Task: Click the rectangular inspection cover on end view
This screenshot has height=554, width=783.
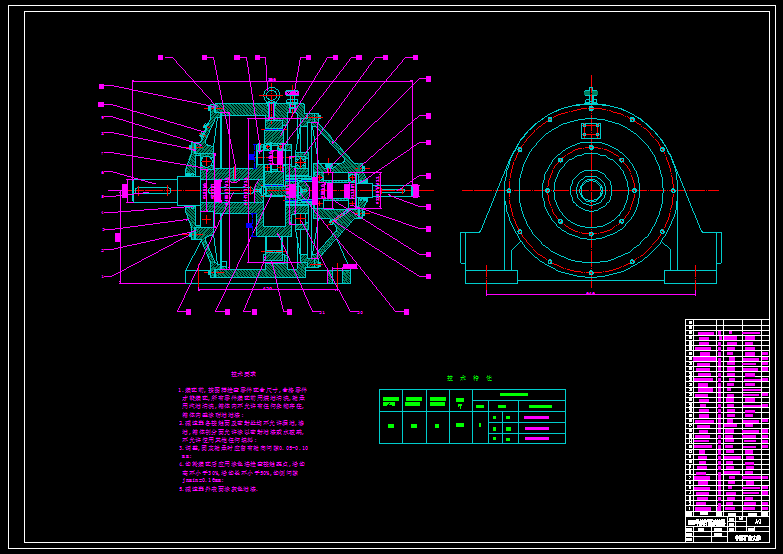Action: pos(591,130)
